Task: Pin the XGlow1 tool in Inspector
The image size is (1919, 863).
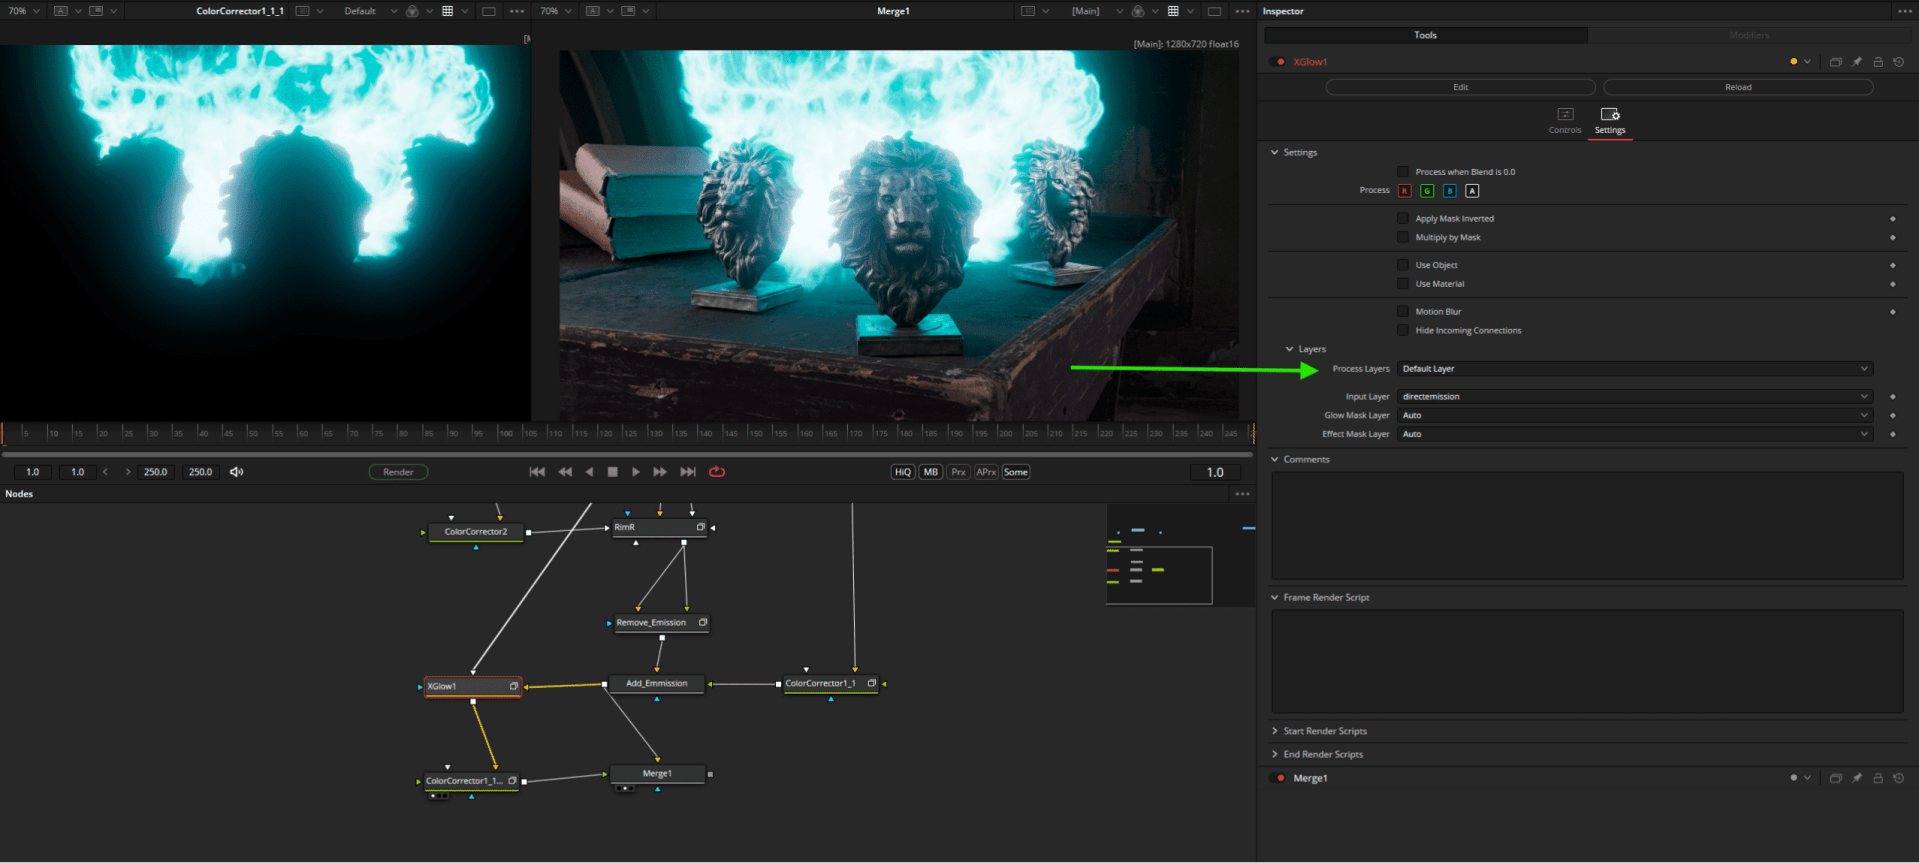Action: click(1857, 62)
